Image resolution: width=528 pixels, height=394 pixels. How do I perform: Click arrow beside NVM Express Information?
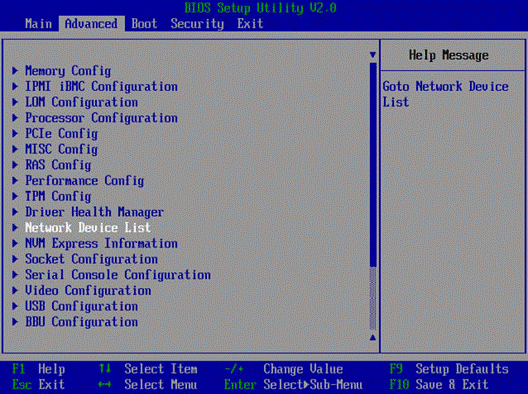pos(15,243)
